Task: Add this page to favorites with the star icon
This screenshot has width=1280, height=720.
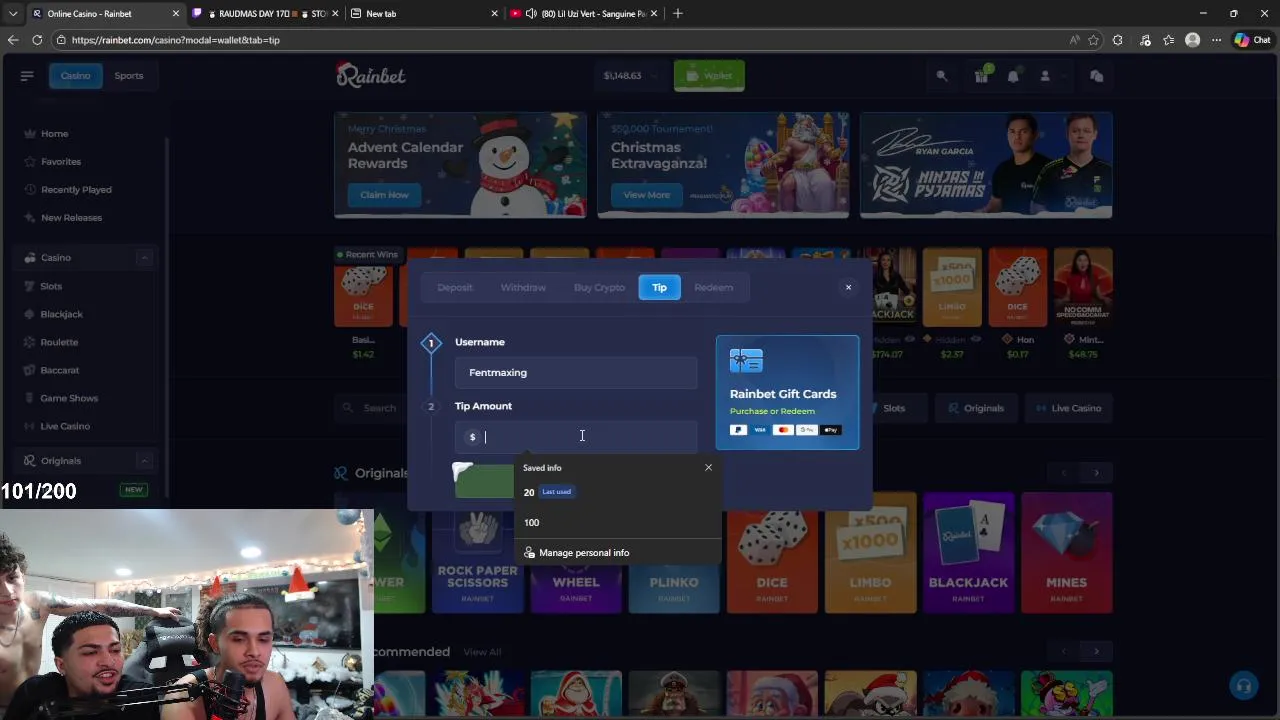Action: click(x=1093, y=40)
